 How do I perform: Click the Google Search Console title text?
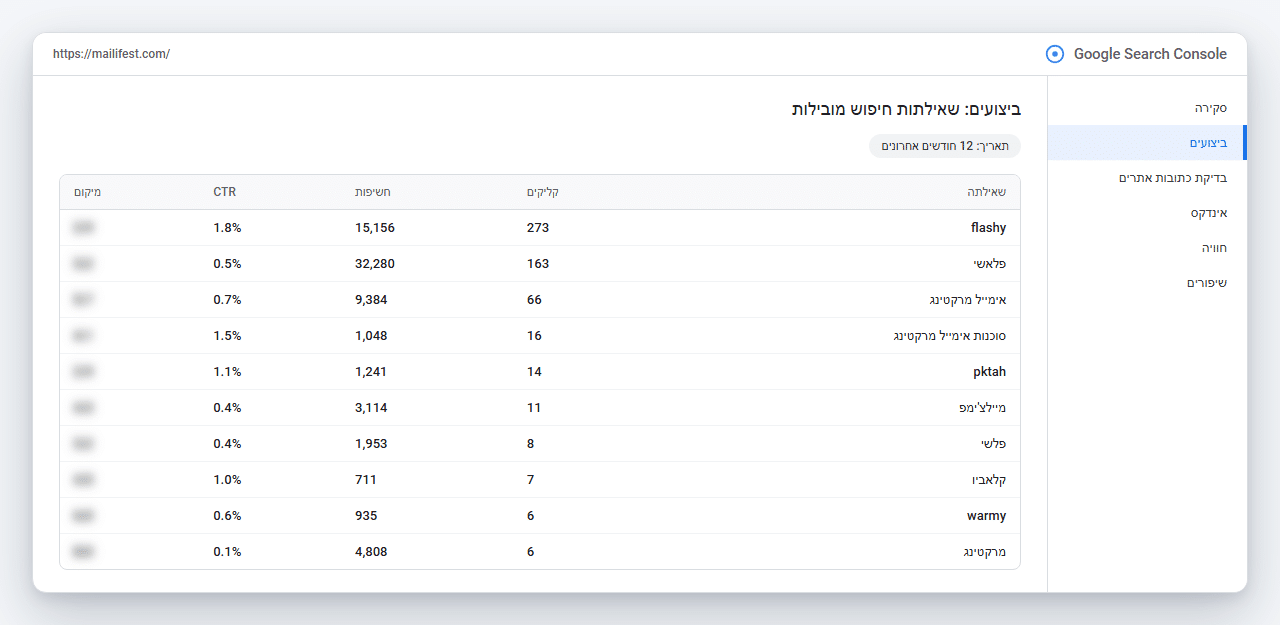click(1150, 54)
